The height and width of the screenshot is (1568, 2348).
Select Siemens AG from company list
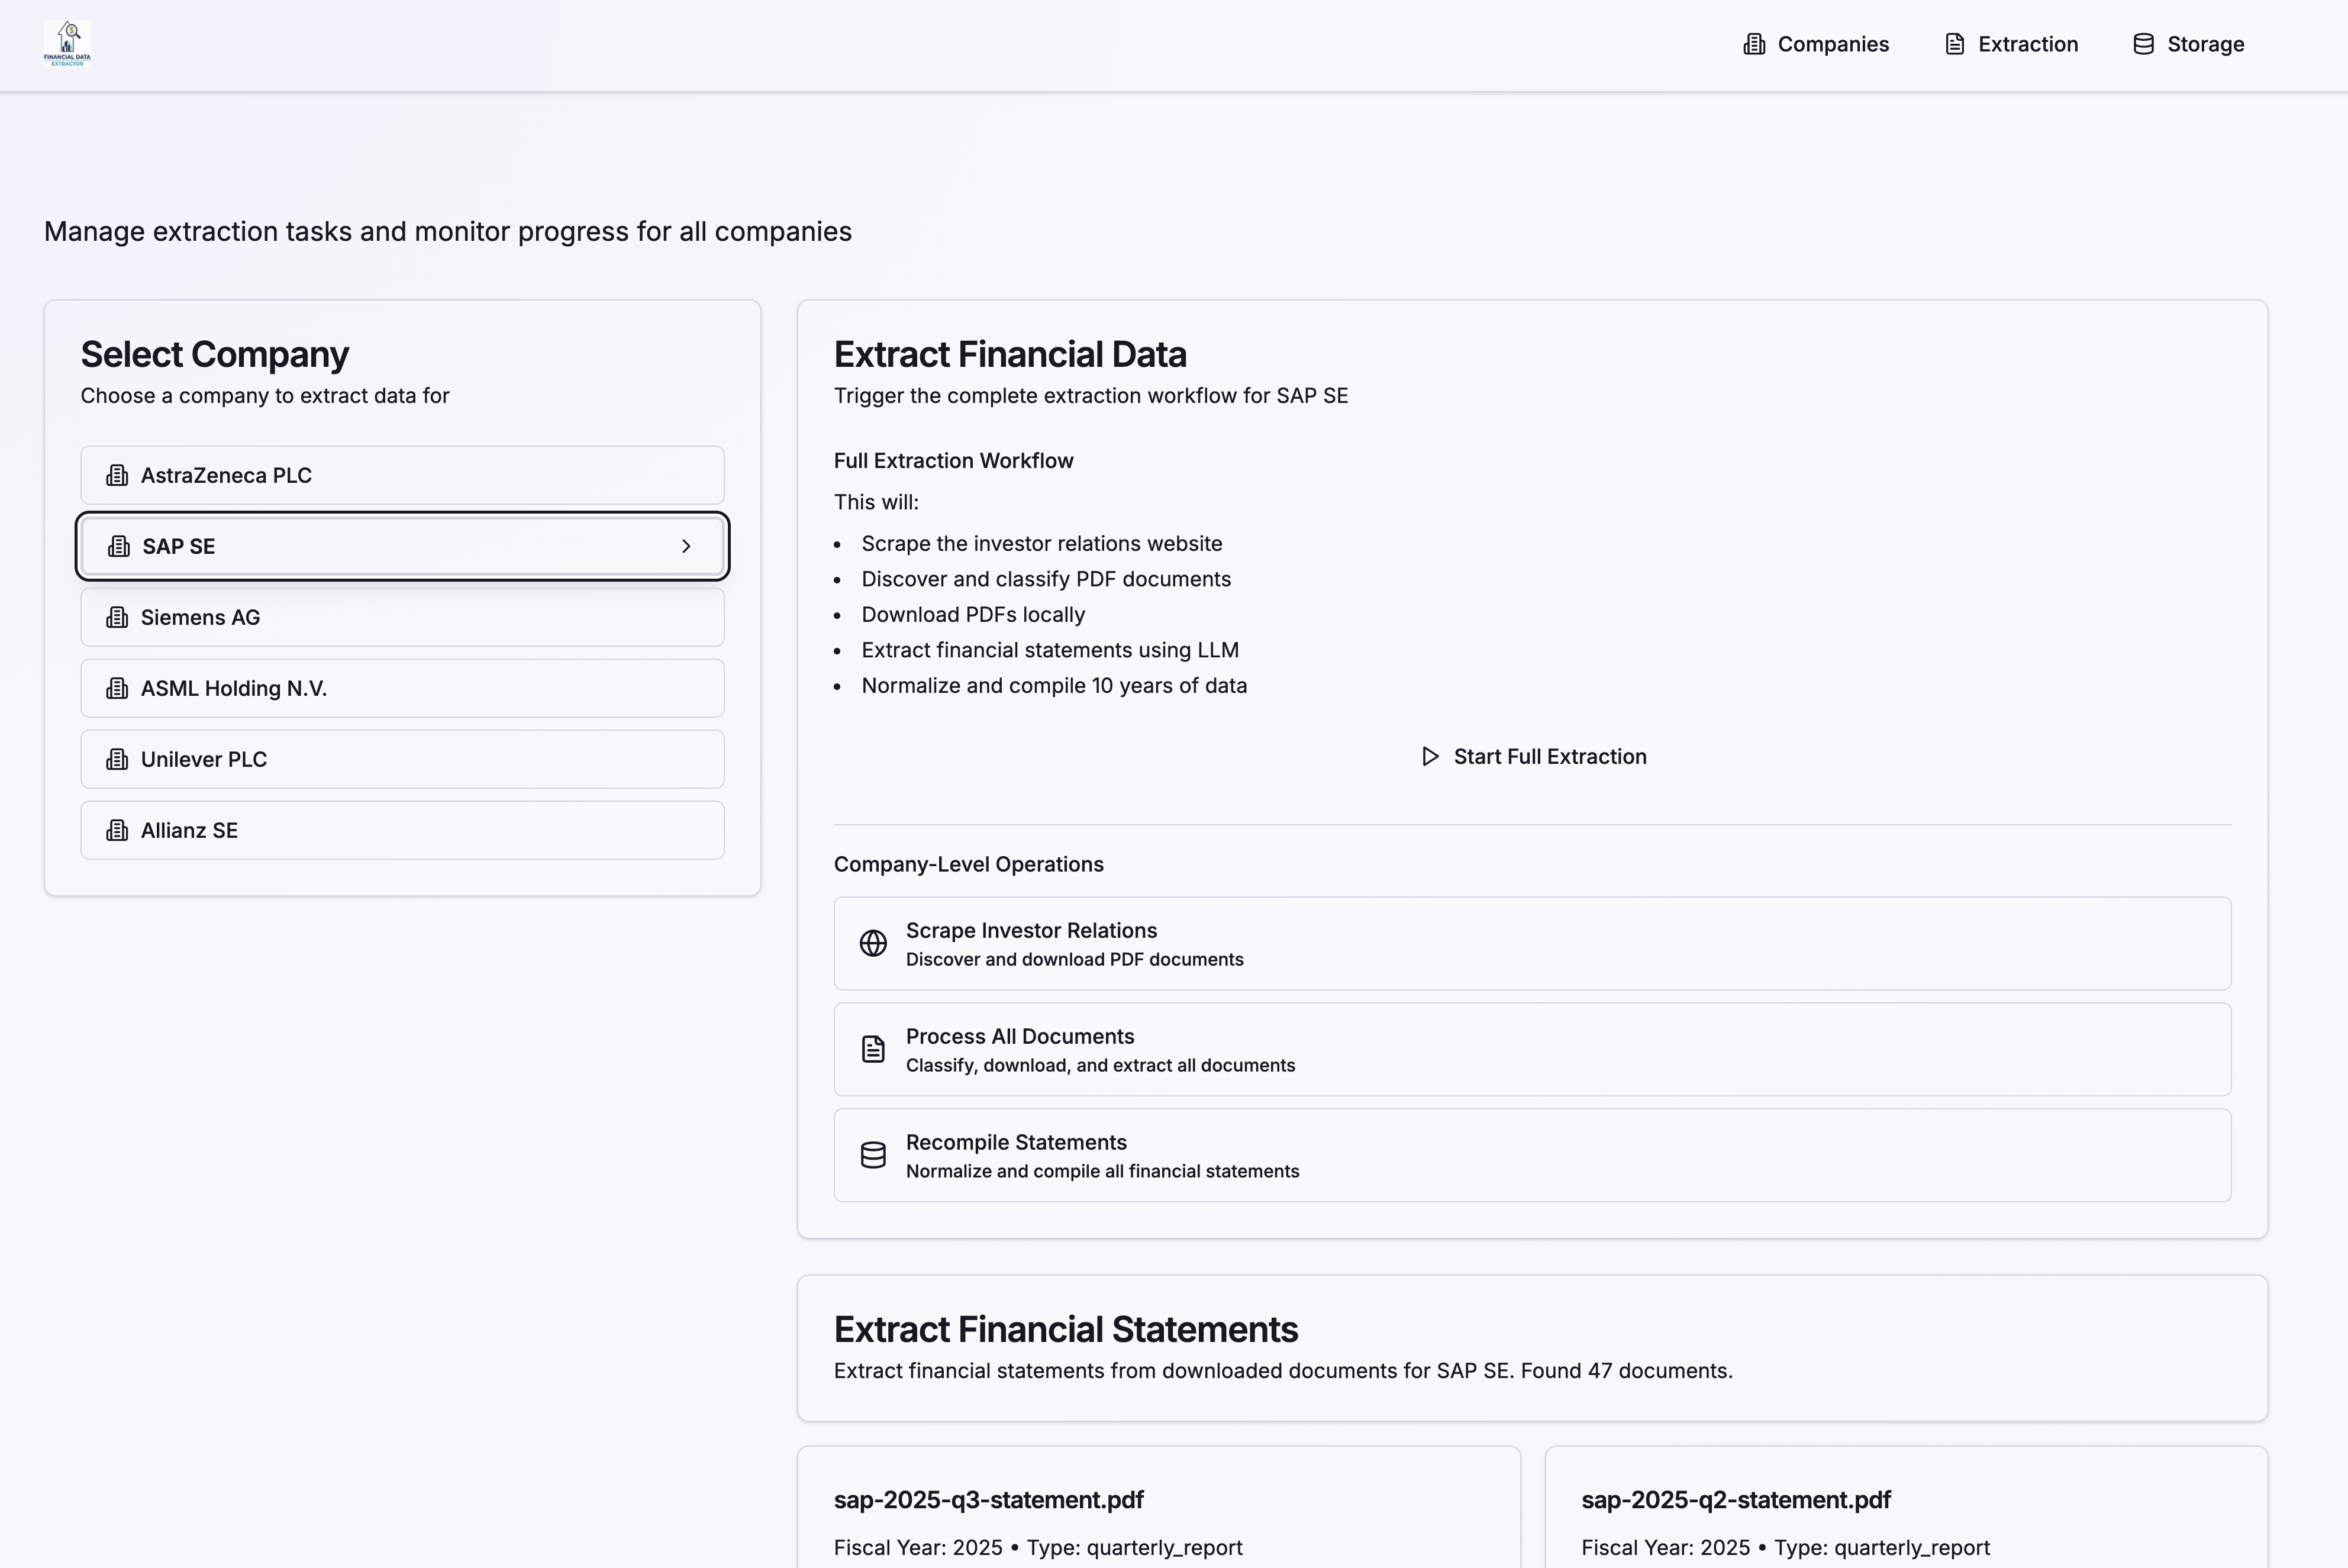point(402,617)
